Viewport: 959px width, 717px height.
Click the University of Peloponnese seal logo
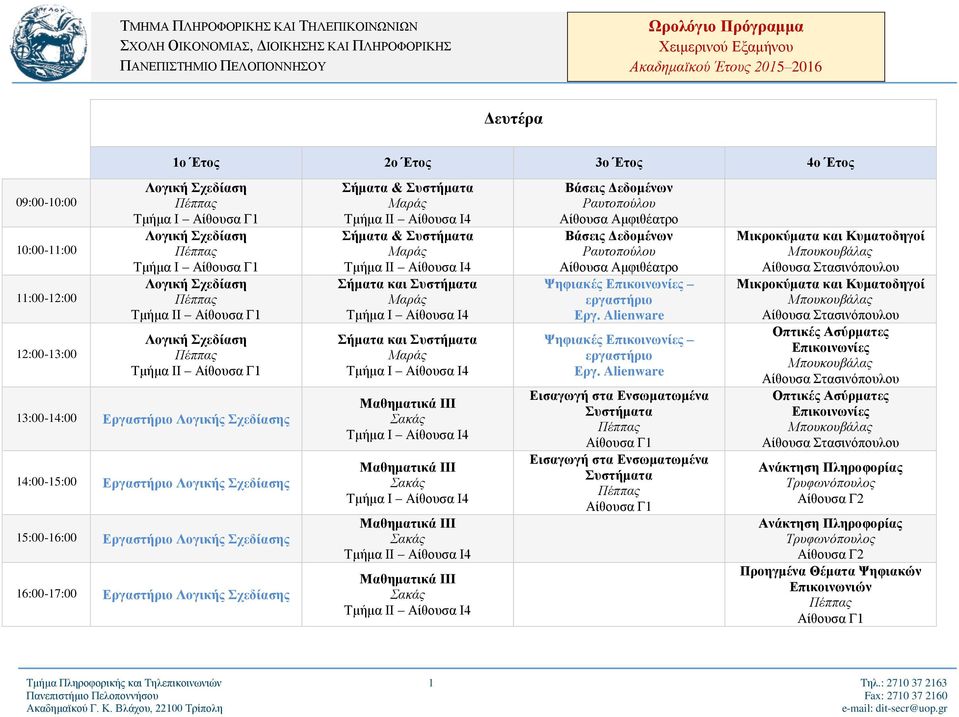48,43
